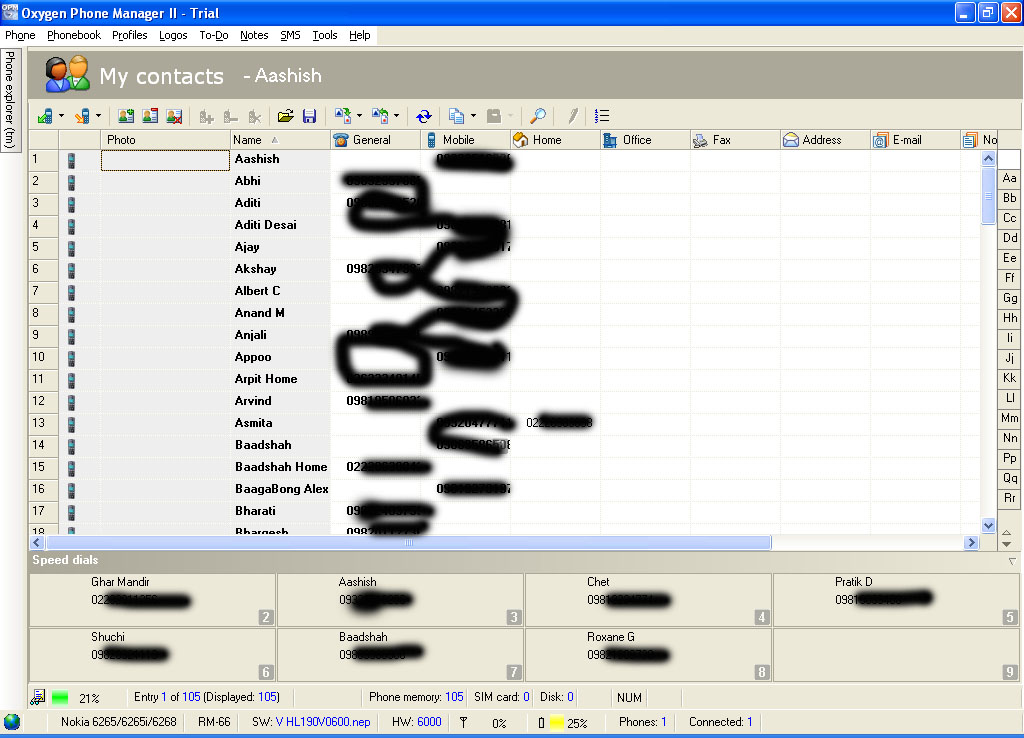Open the read-from-phone dropdown arrow
Screen dimensions: 1024x738
pos(61,116)
